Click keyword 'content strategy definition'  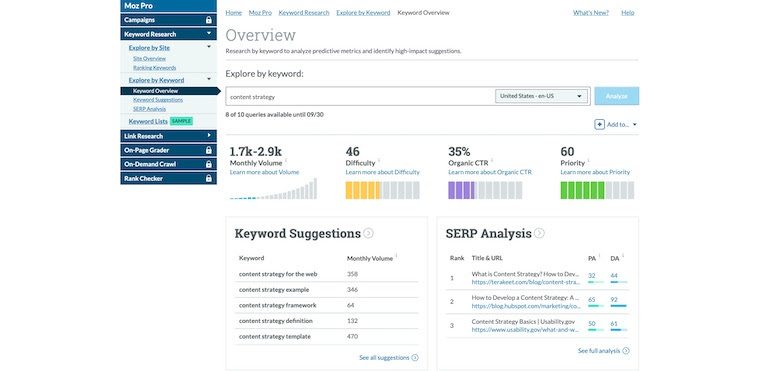tap(276, 321)
